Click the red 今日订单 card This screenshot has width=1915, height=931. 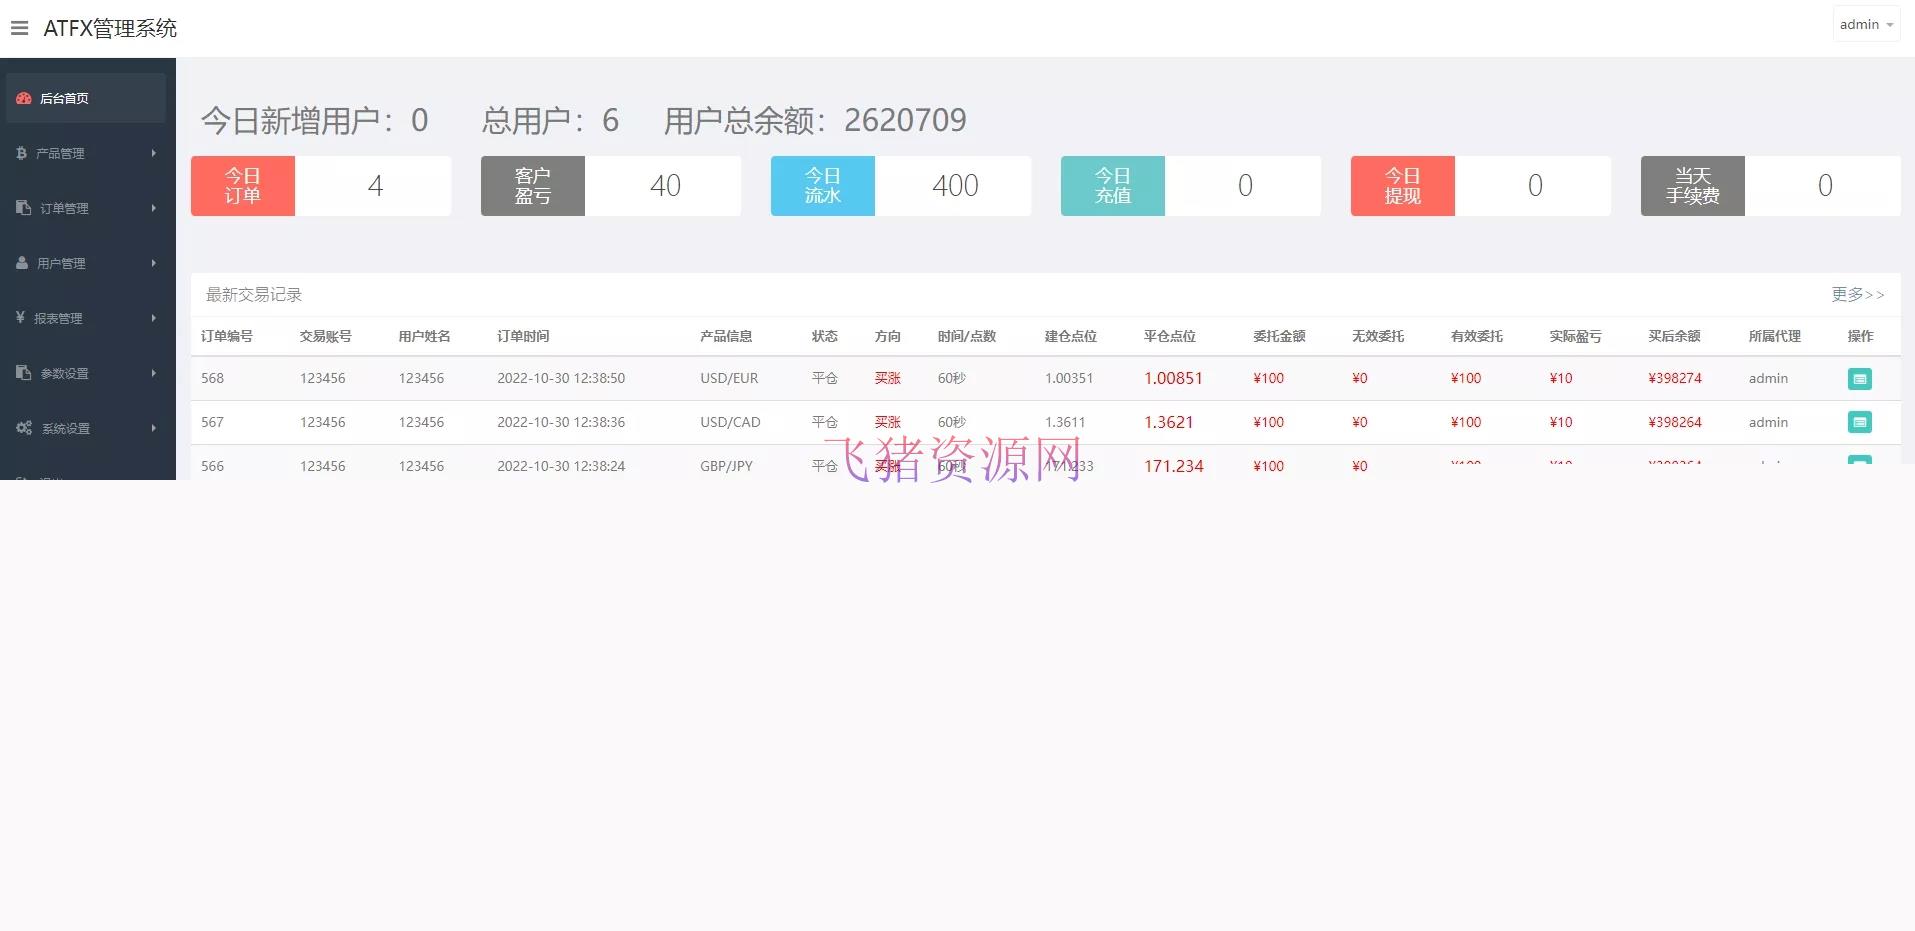[x=242, y=185]
